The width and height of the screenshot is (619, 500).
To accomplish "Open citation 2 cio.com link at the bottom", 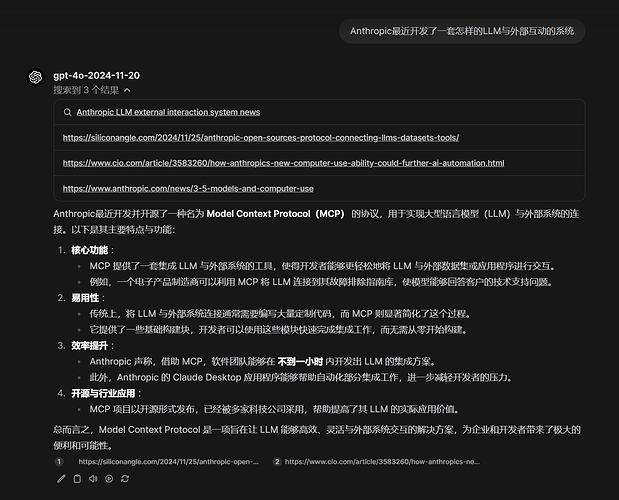I will pos(382,462).
